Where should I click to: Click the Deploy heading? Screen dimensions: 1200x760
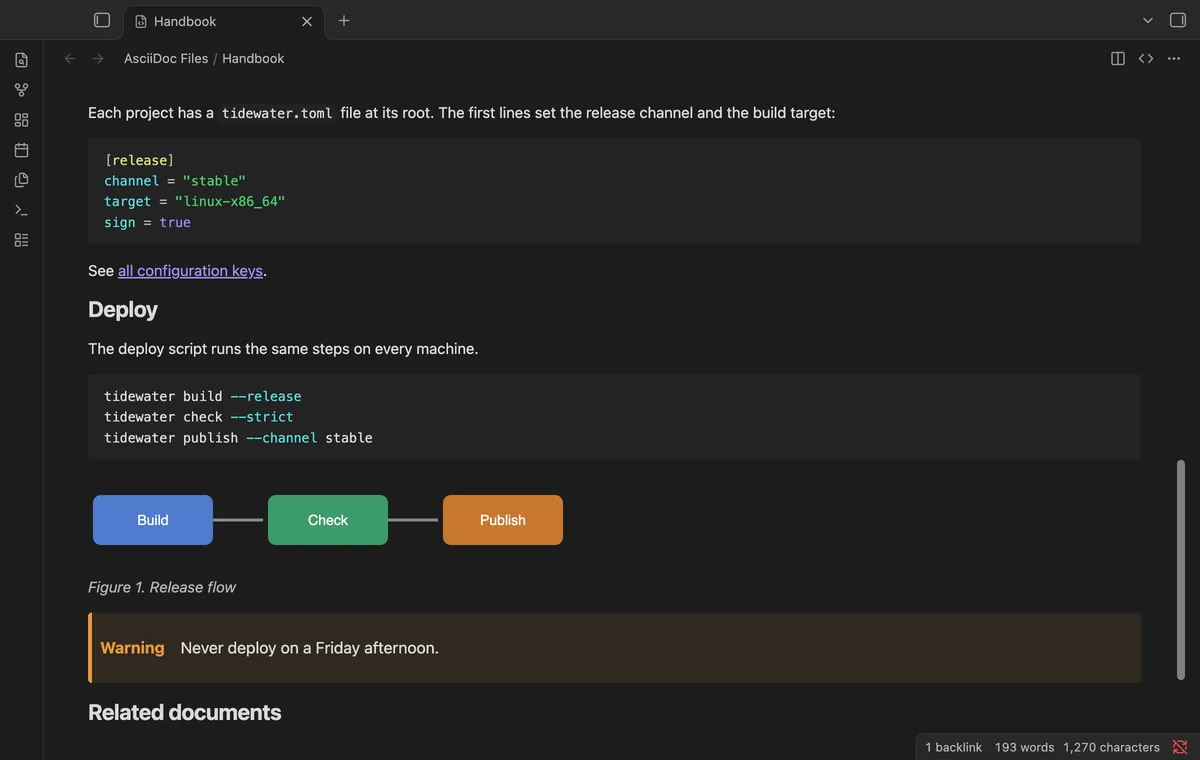click(123, 310)
